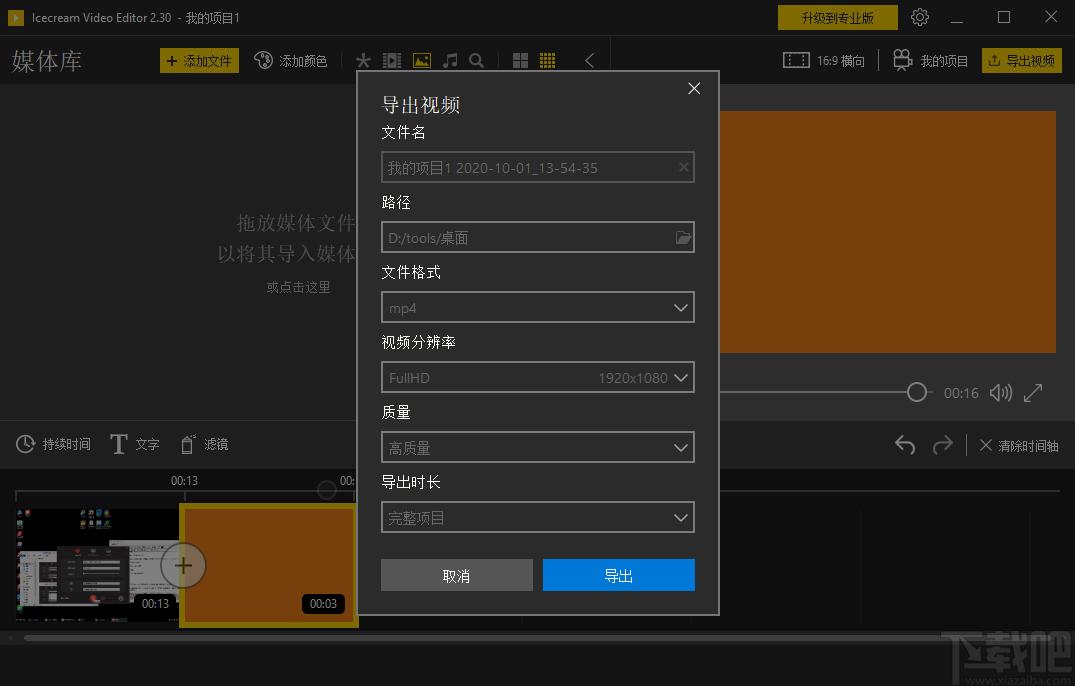Filter media library by music note icon
1075x686 pixels.
450,61
